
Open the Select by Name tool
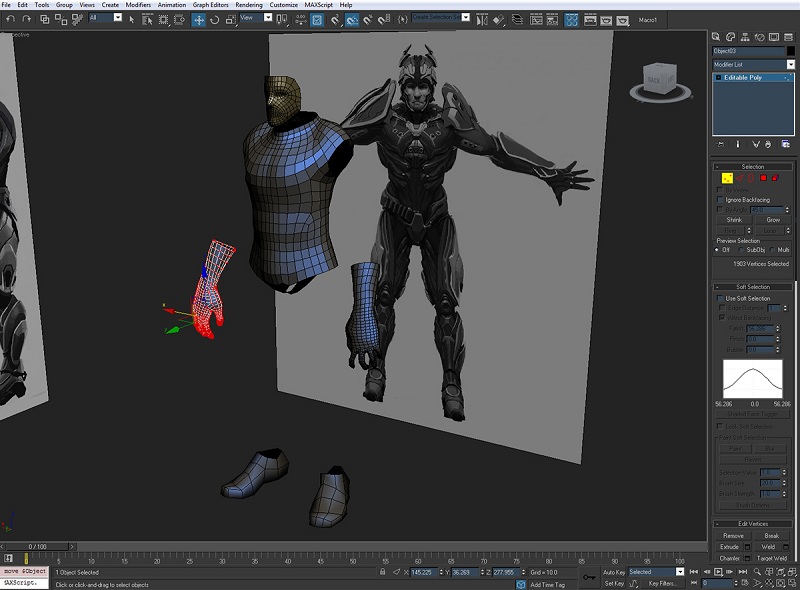(147, 20)
